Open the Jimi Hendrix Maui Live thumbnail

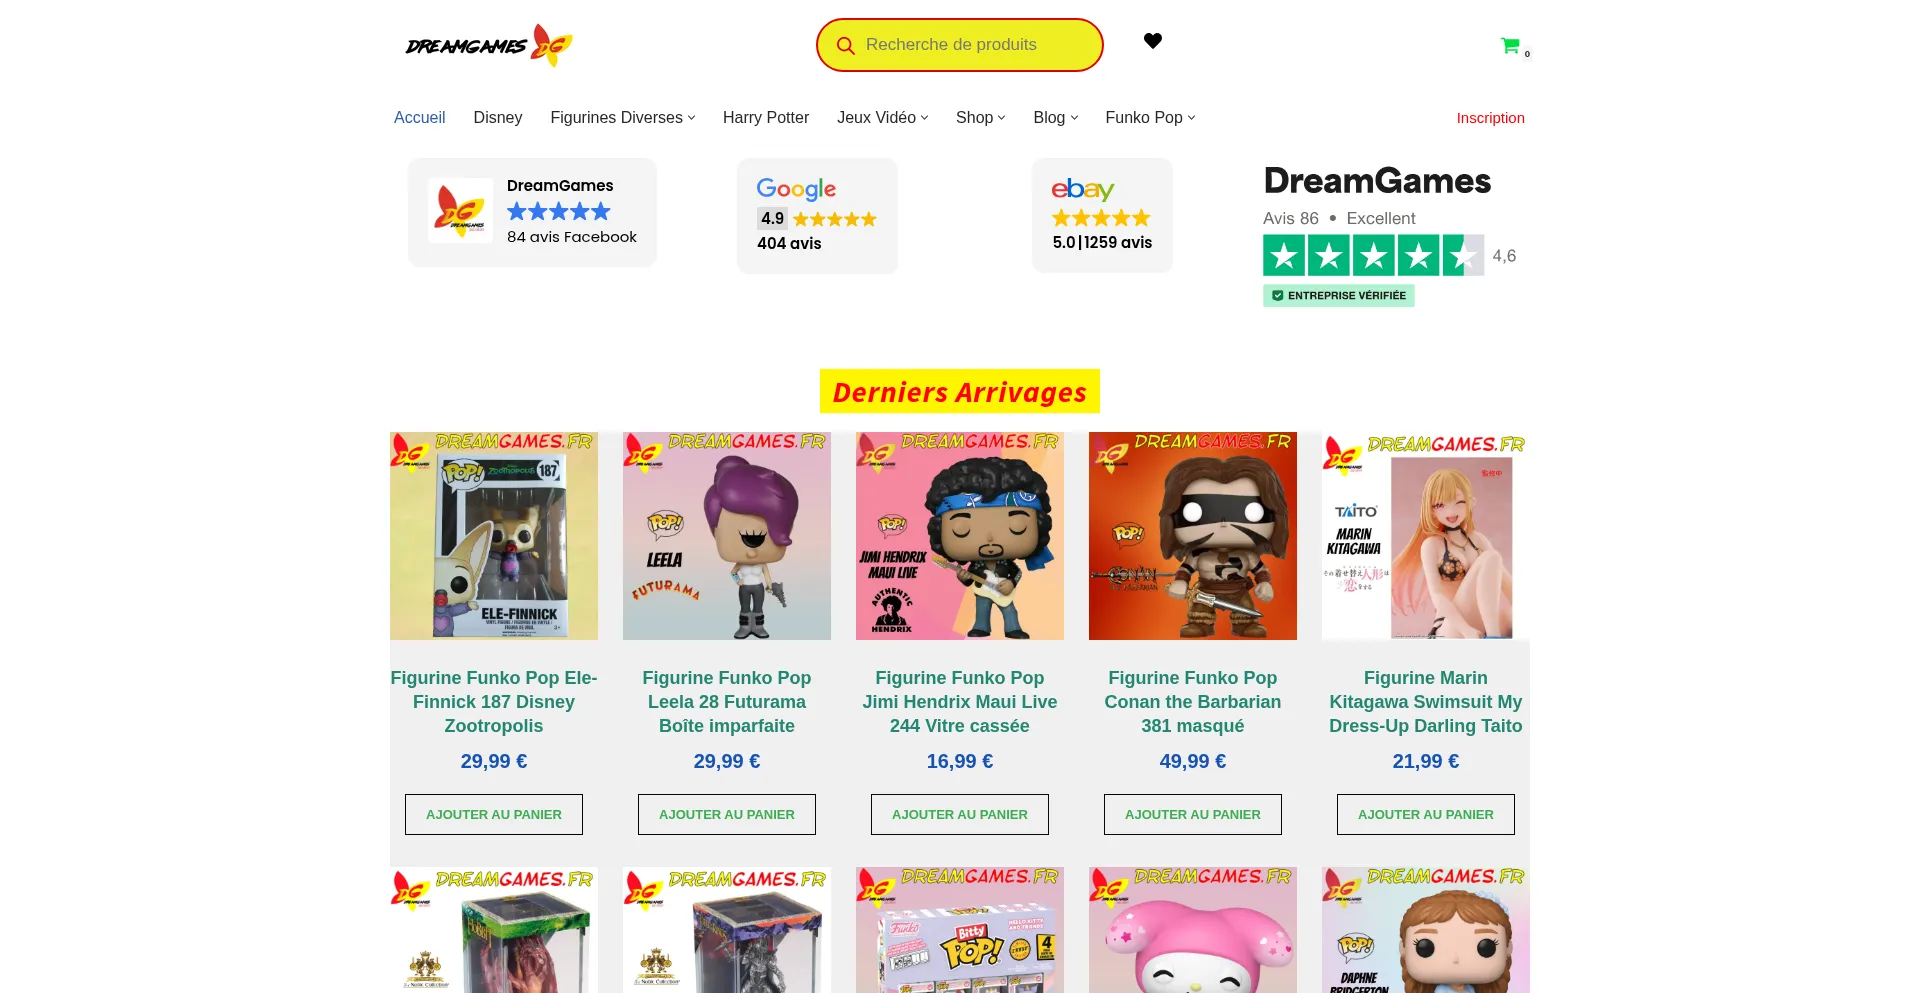(x=959, y=536)
